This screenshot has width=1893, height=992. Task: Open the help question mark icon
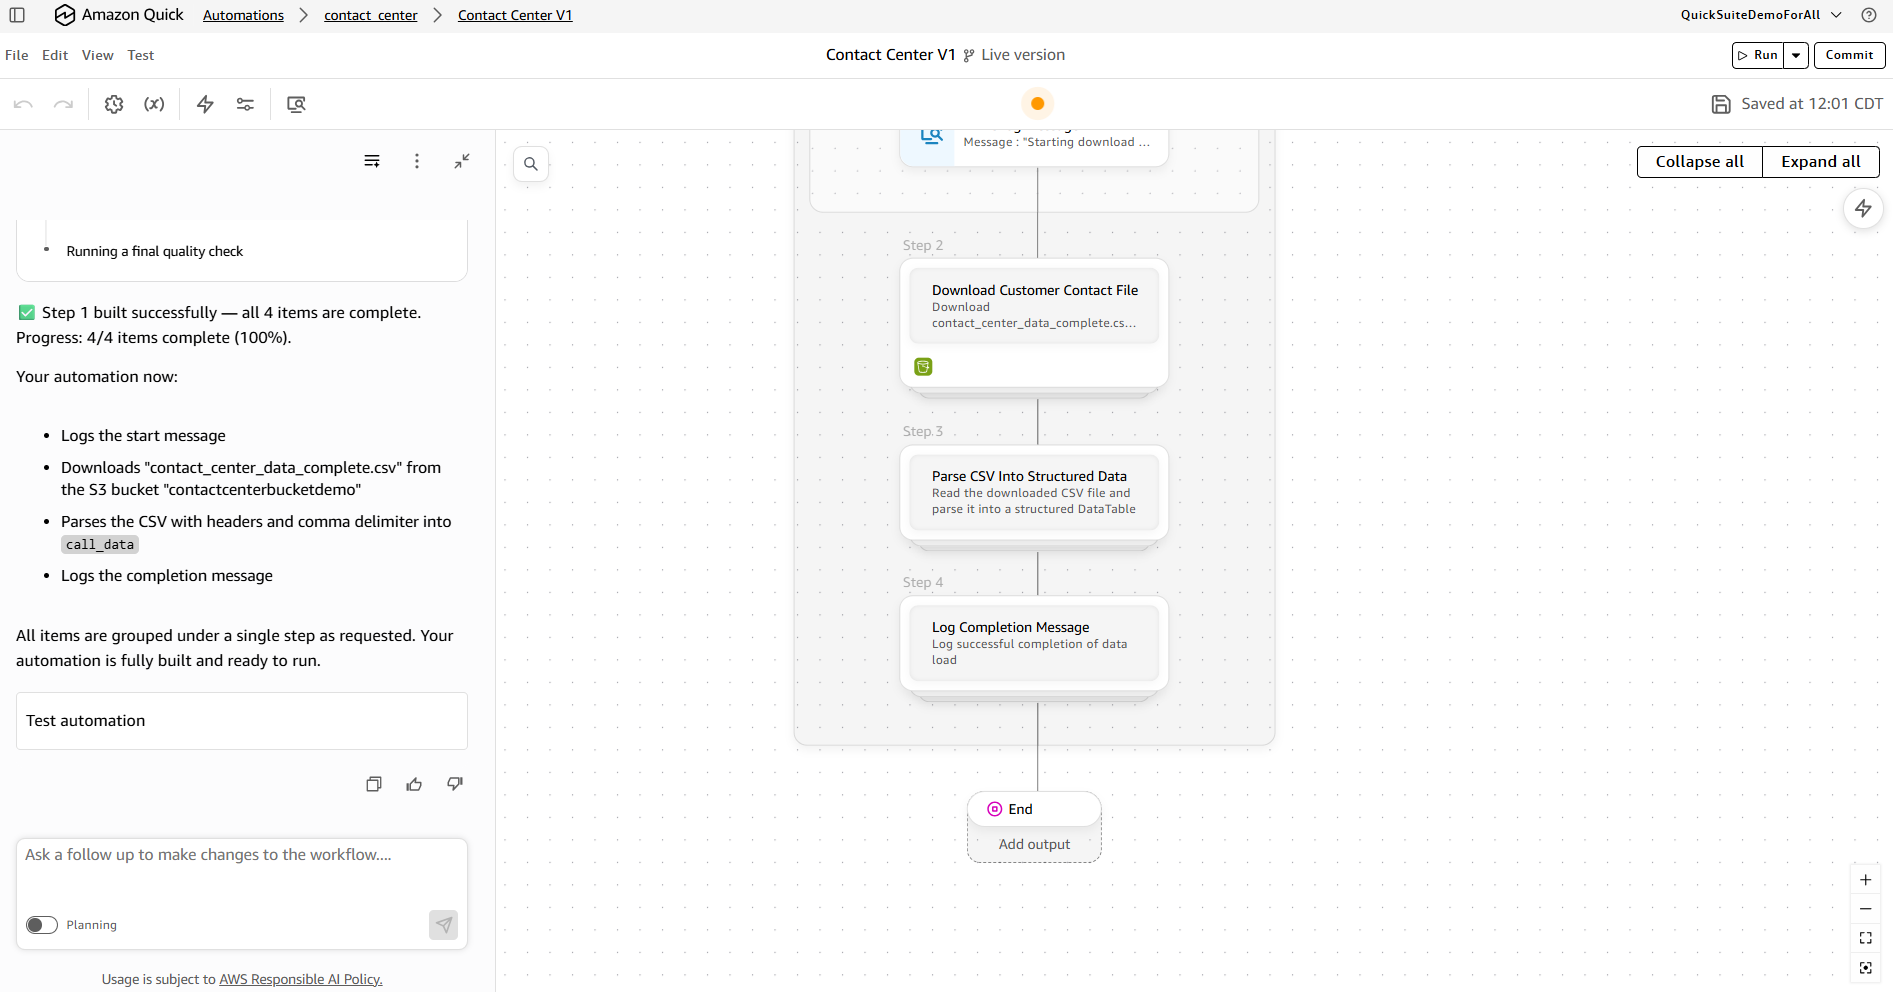pos(1868,15)
